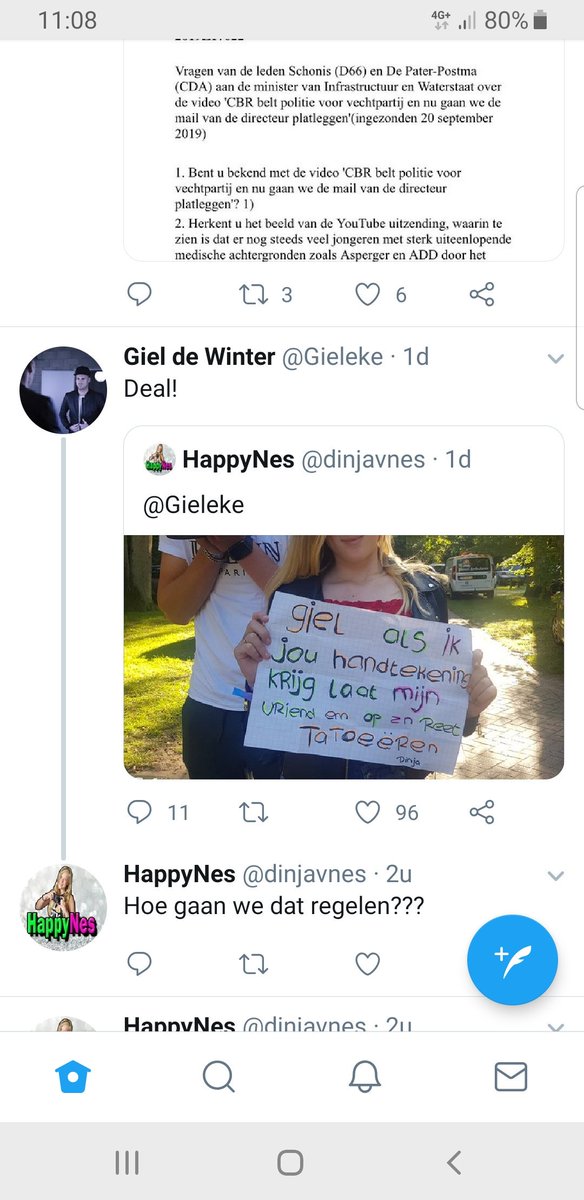Reply to 'Hoe gaan we dat regelen???' tweet
This screenshot has height=1200, width=584.
[140, 963]
